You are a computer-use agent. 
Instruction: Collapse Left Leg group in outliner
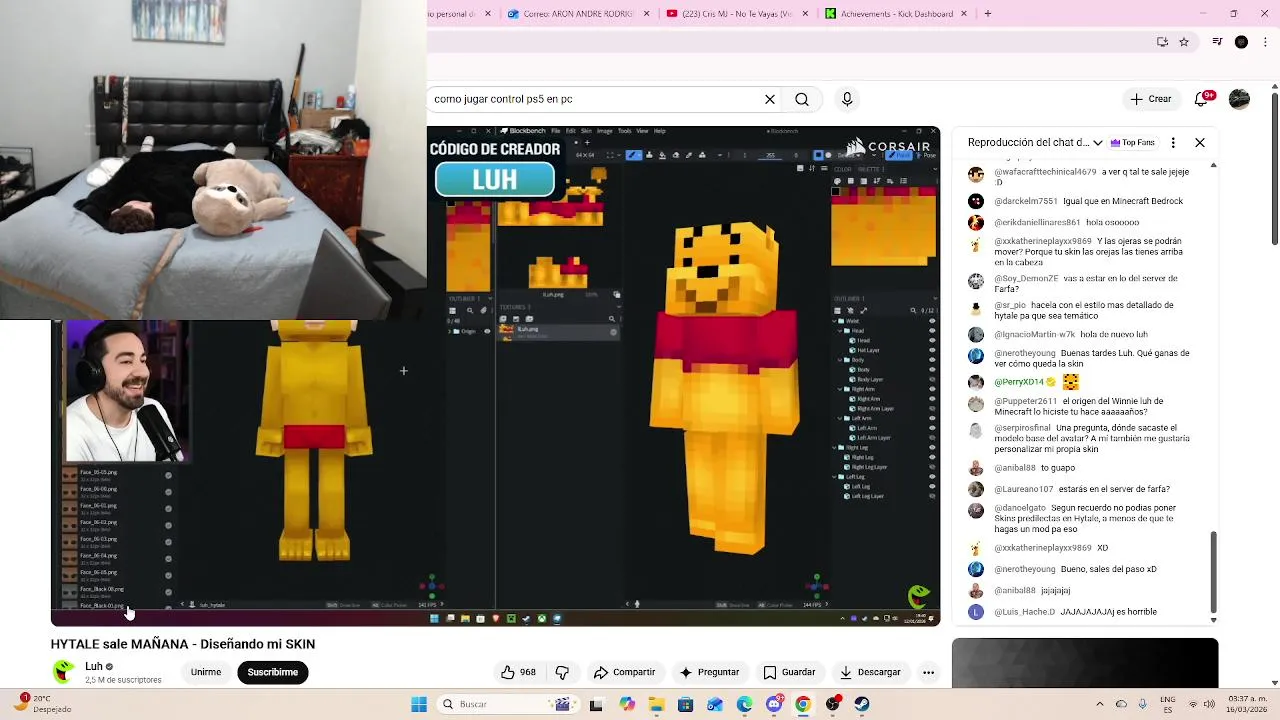pos(835,476)
